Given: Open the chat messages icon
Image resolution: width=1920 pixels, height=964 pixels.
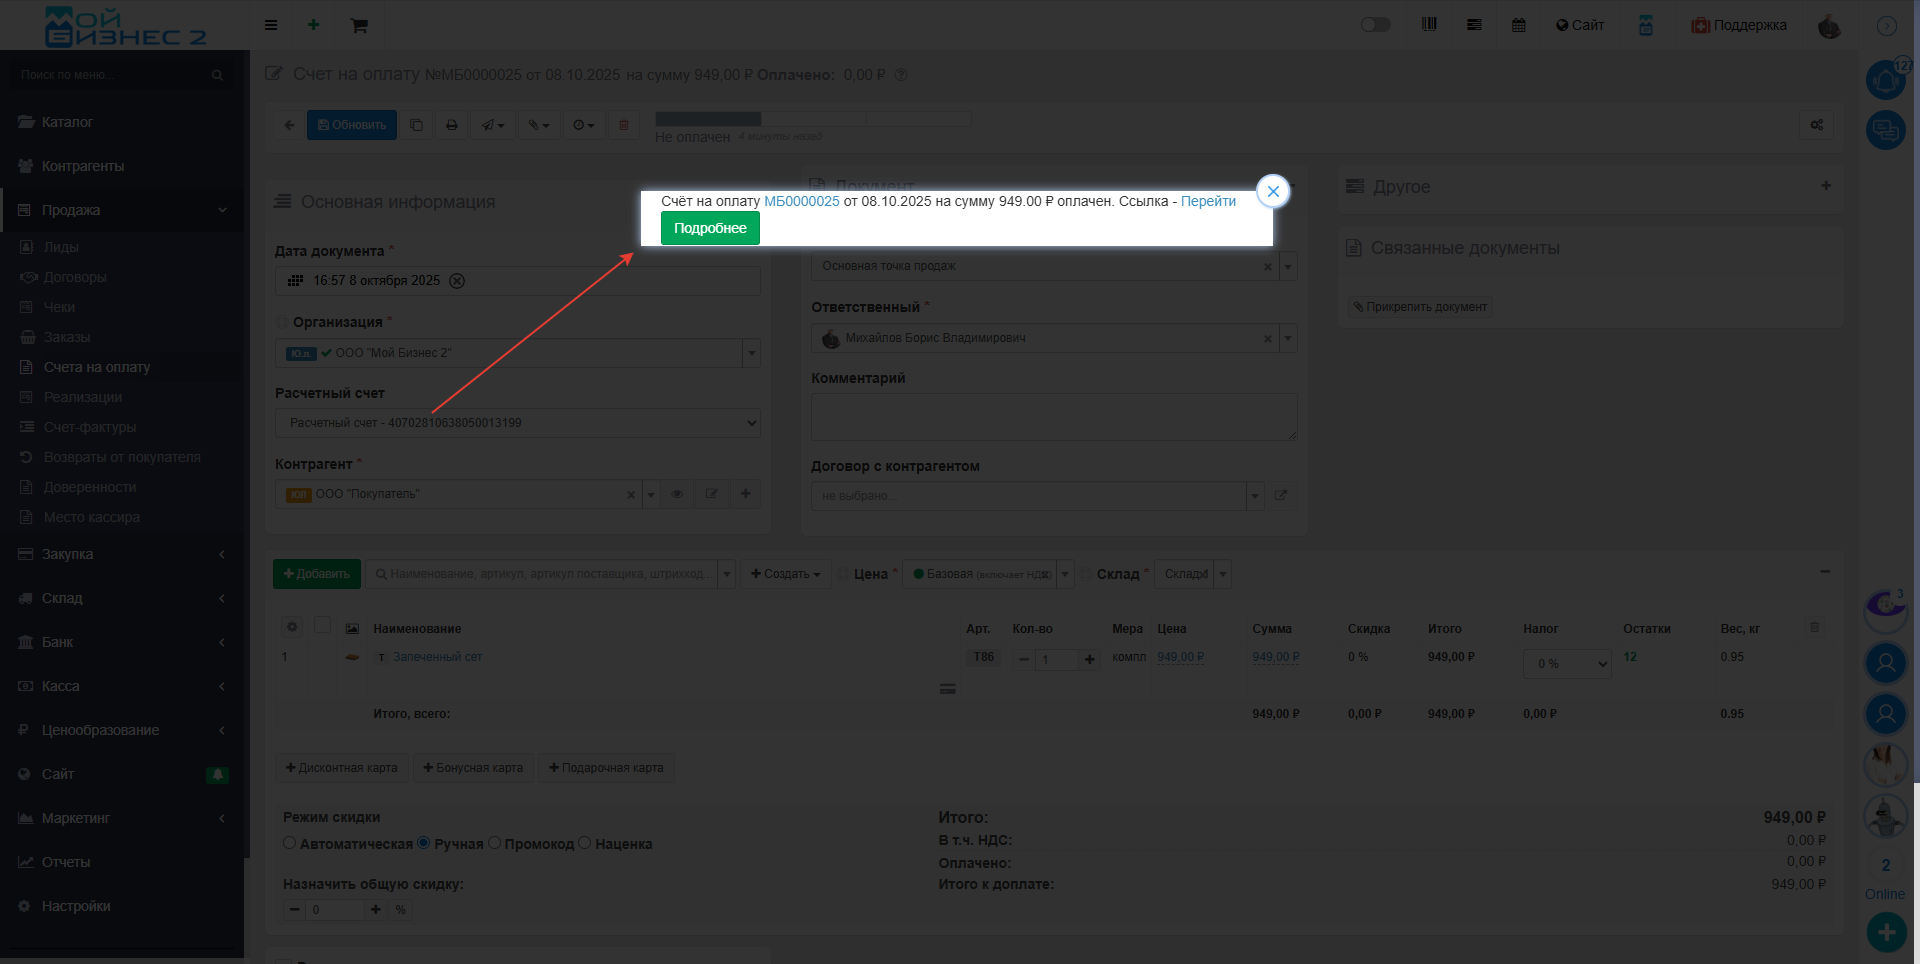Looking at the screenshot, I should click(x=1885, y=130).
